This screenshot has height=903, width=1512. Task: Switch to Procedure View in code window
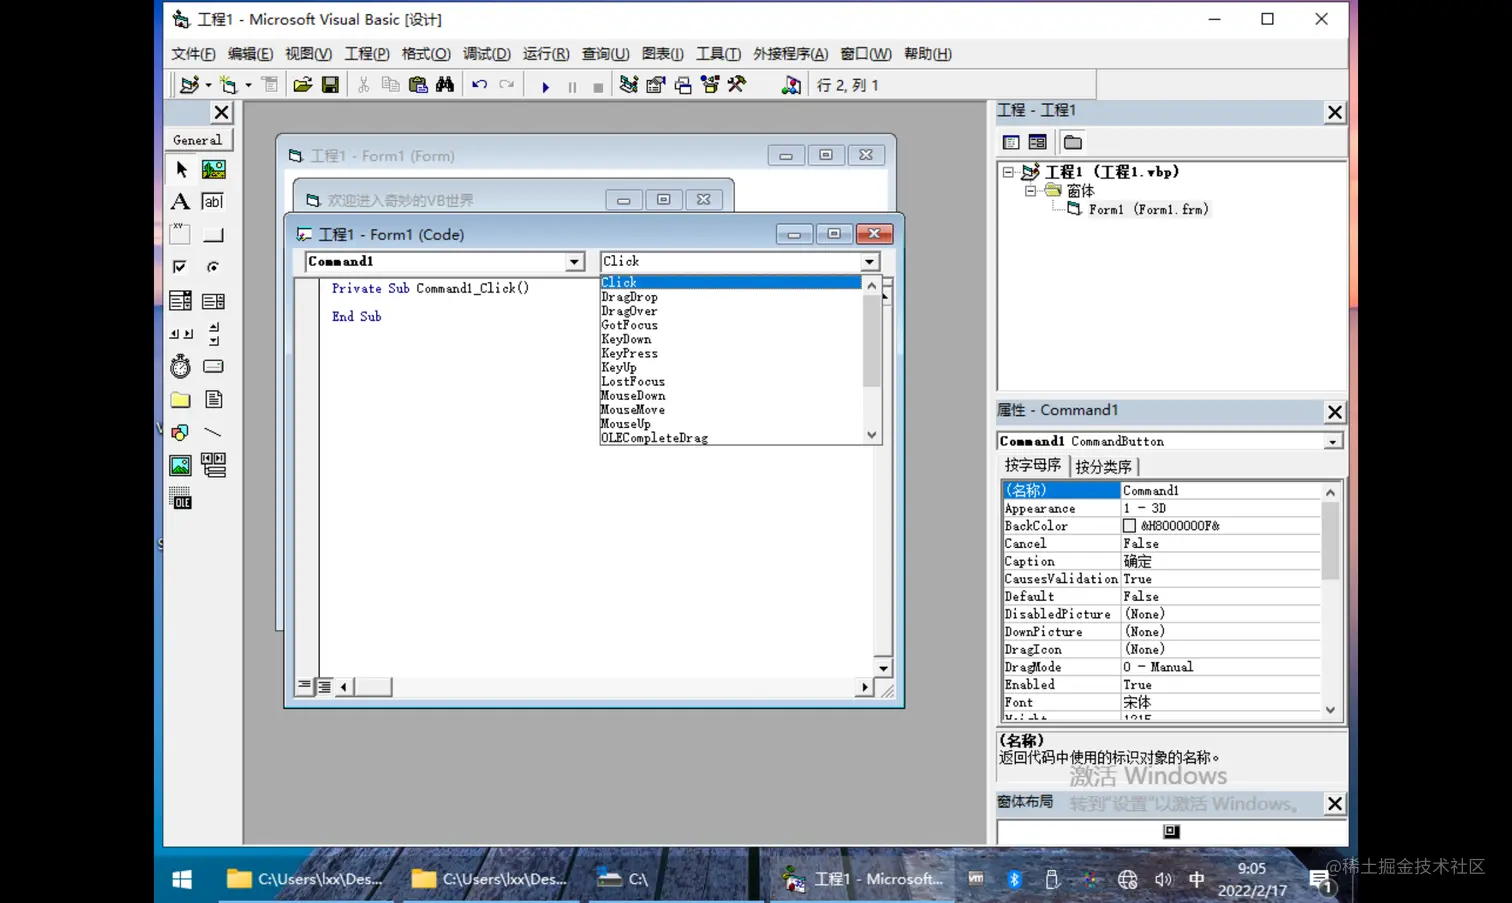304,686
